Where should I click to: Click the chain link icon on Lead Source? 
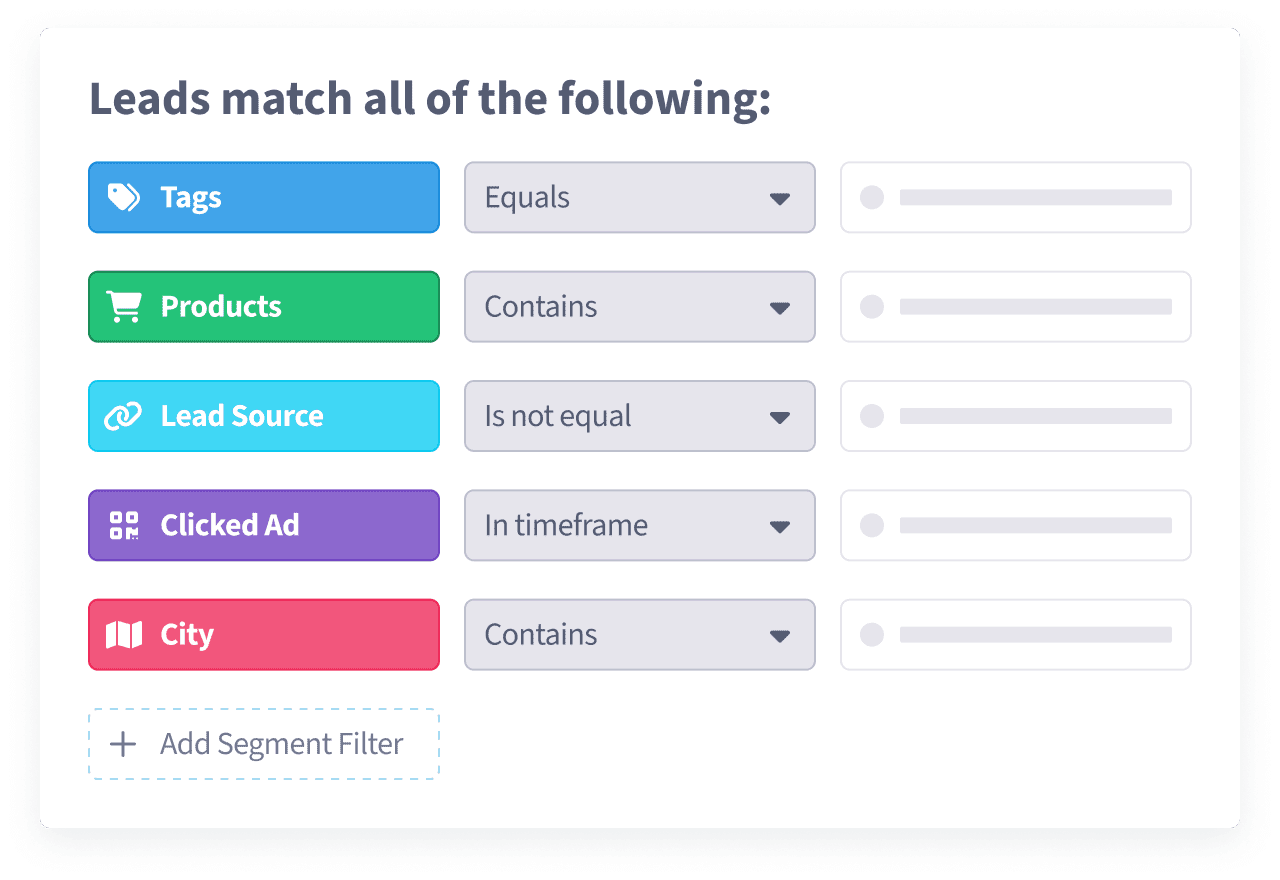click(x=123, y=416)
